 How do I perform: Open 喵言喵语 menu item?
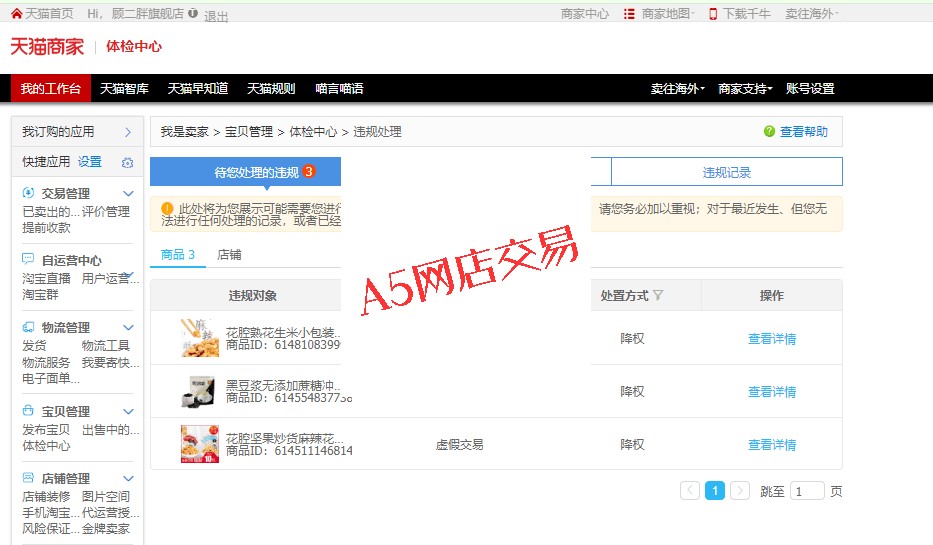point(339,89)
